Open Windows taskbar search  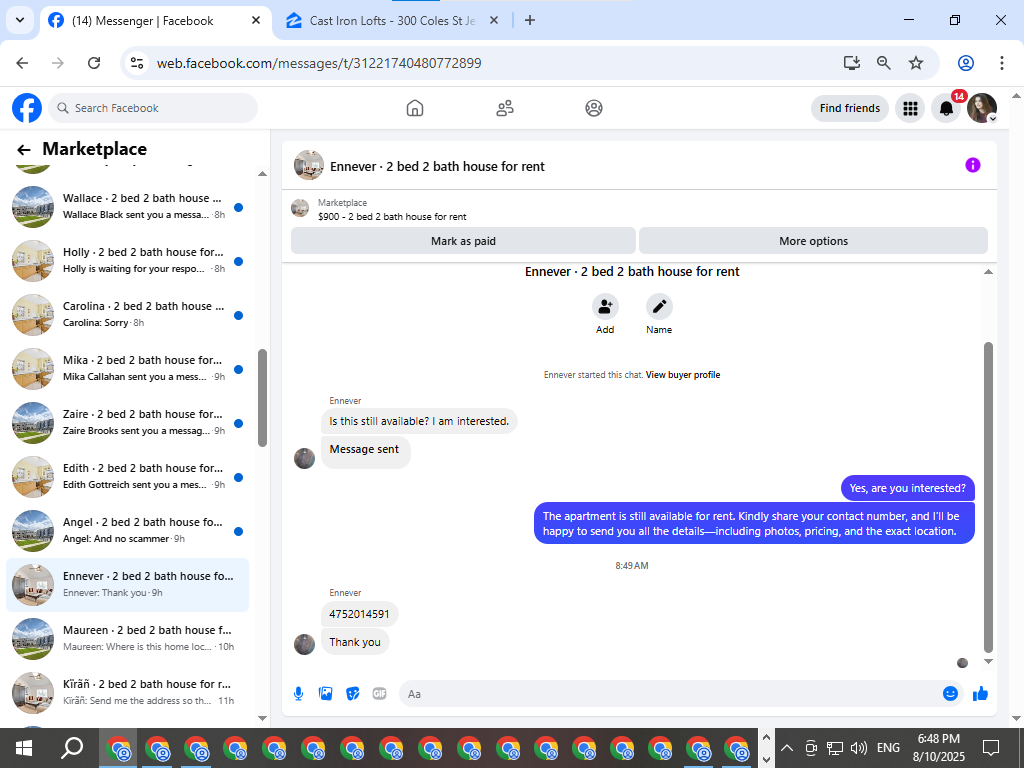pos(72,748)
